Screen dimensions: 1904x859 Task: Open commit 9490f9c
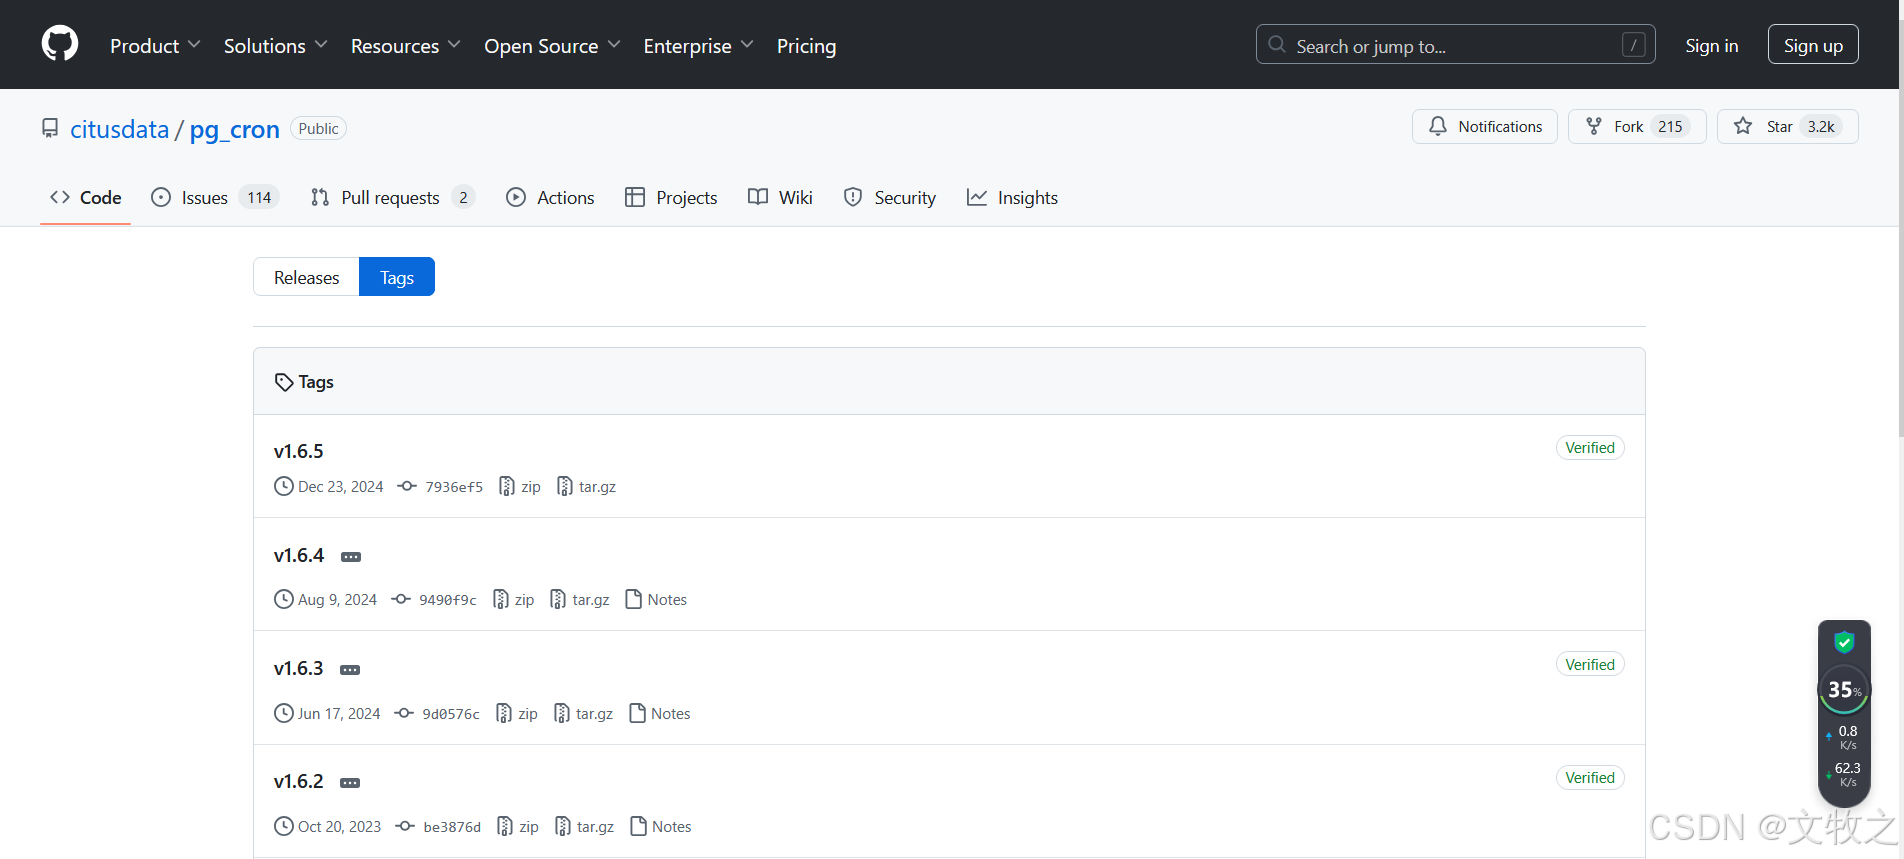(x=434, y=600)
